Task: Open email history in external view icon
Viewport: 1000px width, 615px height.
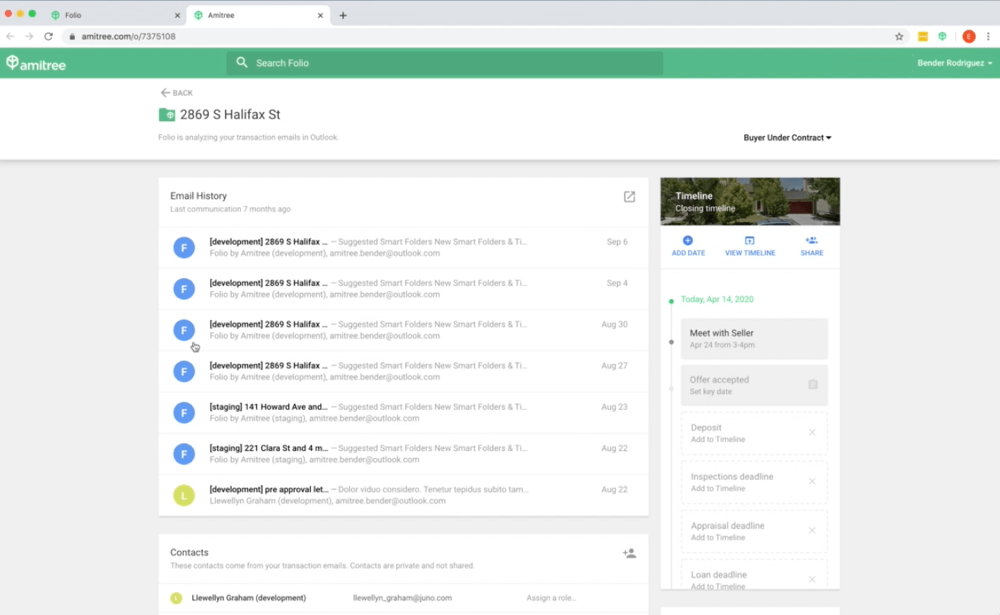Action: click(x=629, y=196)
